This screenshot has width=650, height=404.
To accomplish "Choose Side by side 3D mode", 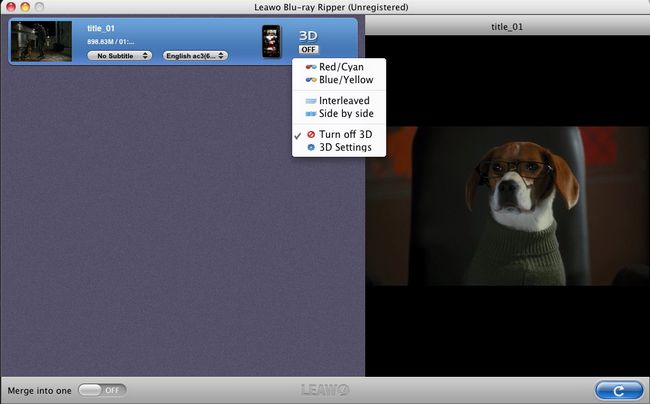I will (339, 114).
